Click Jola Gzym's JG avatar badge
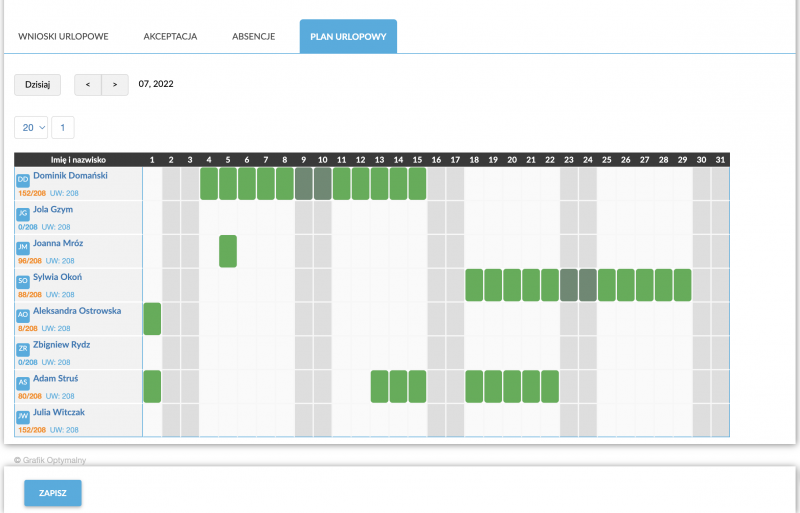Viewport: 800px width, 513px height. click(22, 213)
